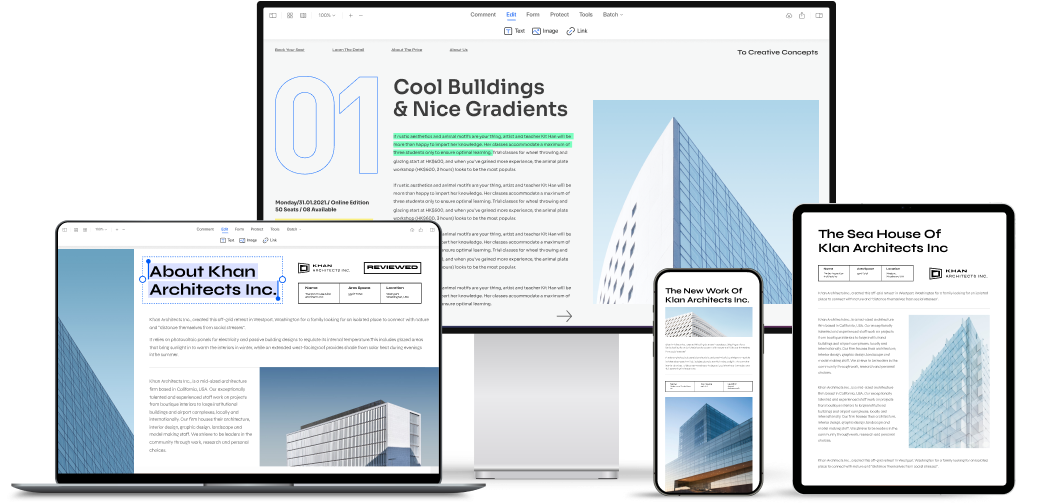
Task: Open Tools tab on the monitor window
Action: coord(586,14)
